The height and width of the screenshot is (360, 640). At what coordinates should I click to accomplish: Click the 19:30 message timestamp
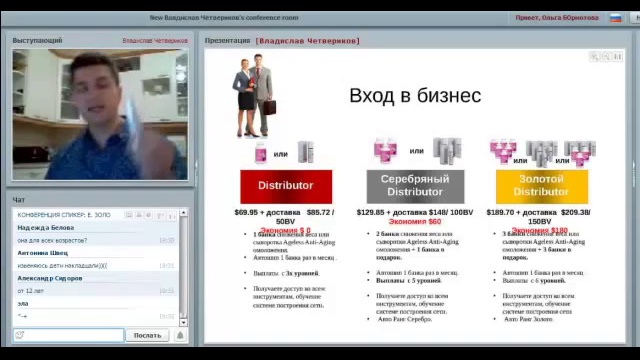[x=167, y=240]
